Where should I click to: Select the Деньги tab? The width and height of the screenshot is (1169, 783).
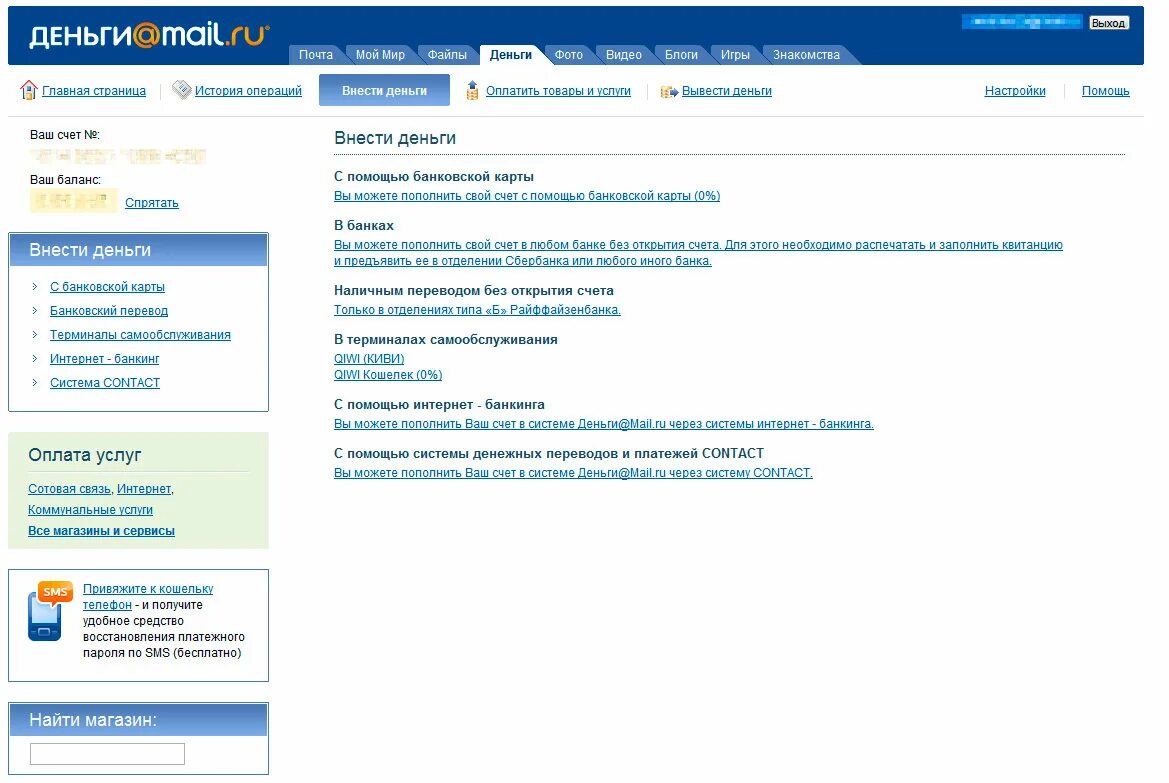coord(511,54)
